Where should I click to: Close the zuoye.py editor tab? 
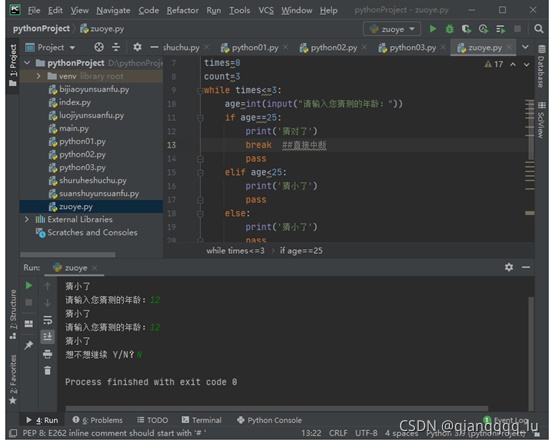tap(509, 47)
